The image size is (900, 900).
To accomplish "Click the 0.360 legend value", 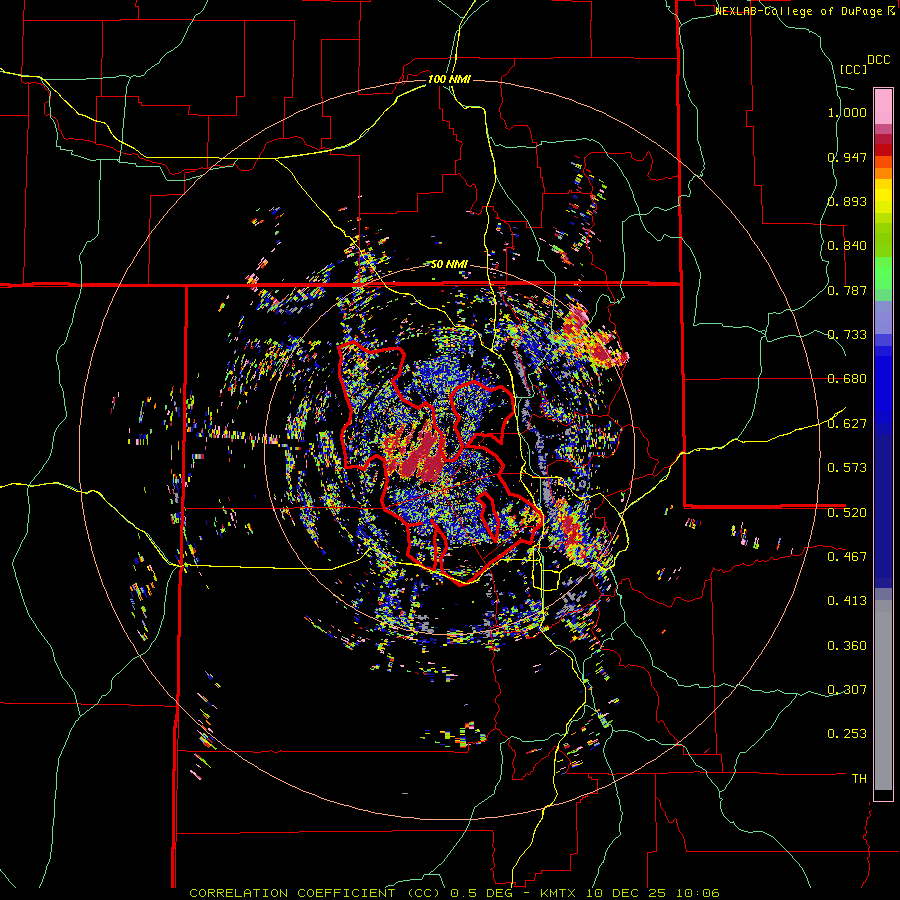I will 847,646.
